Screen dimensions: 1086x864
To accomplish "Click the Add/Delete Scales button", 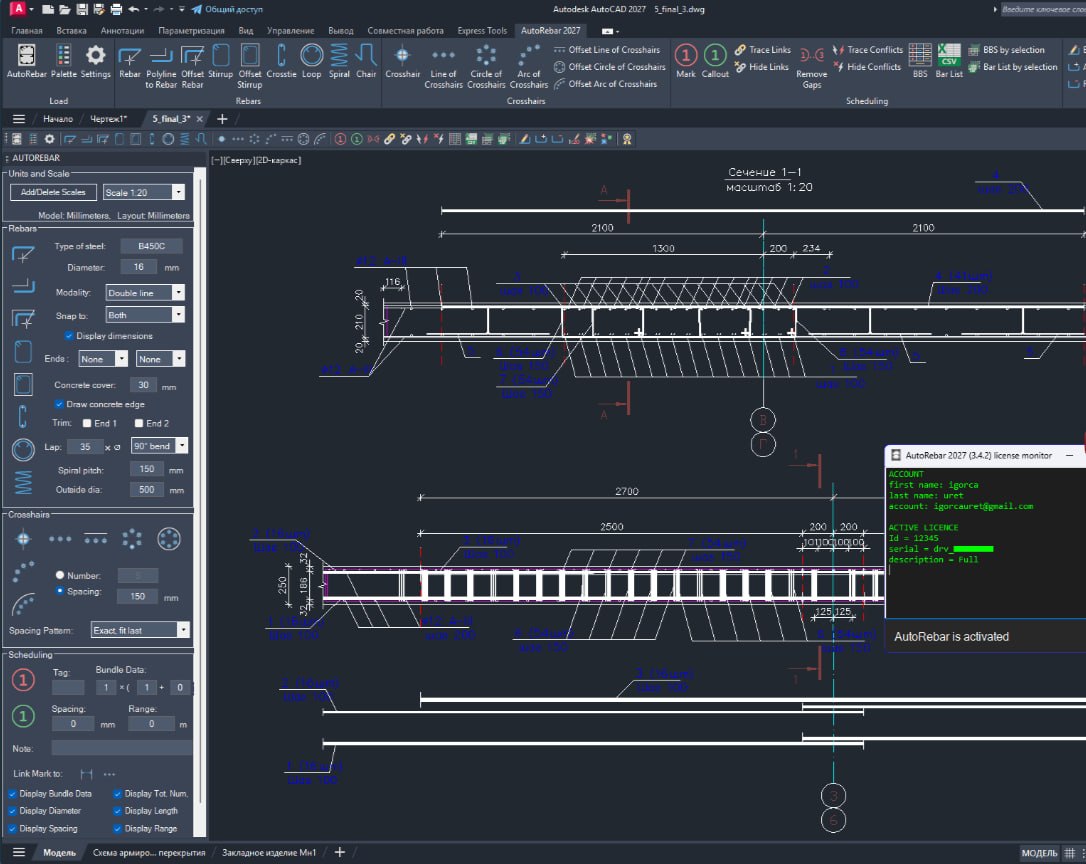I will (53, 192).
